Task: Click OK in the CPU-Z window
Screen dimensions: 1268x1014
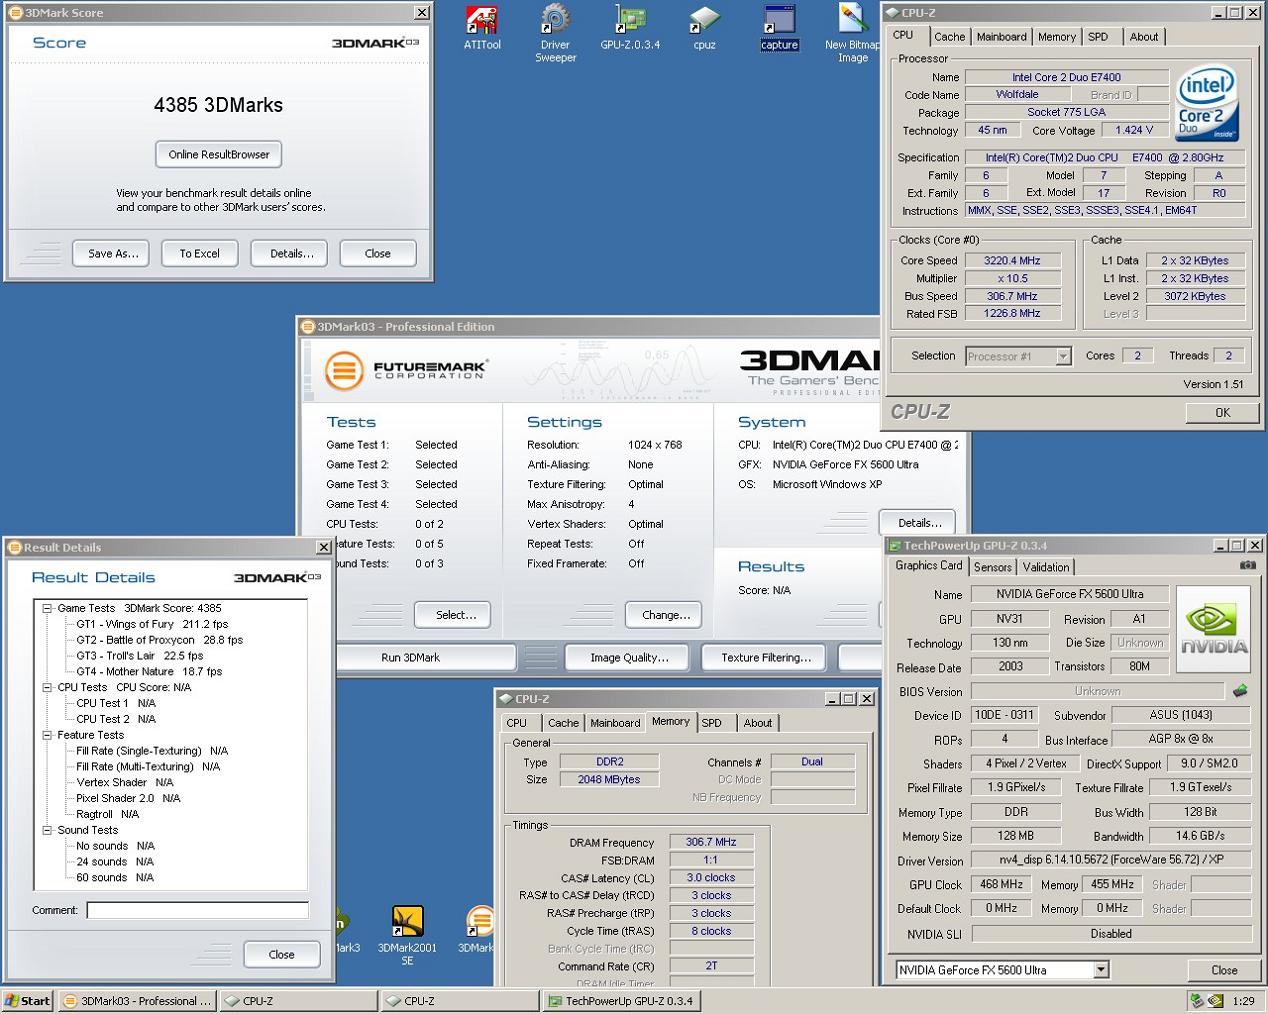Action: tap(1222, 412)
